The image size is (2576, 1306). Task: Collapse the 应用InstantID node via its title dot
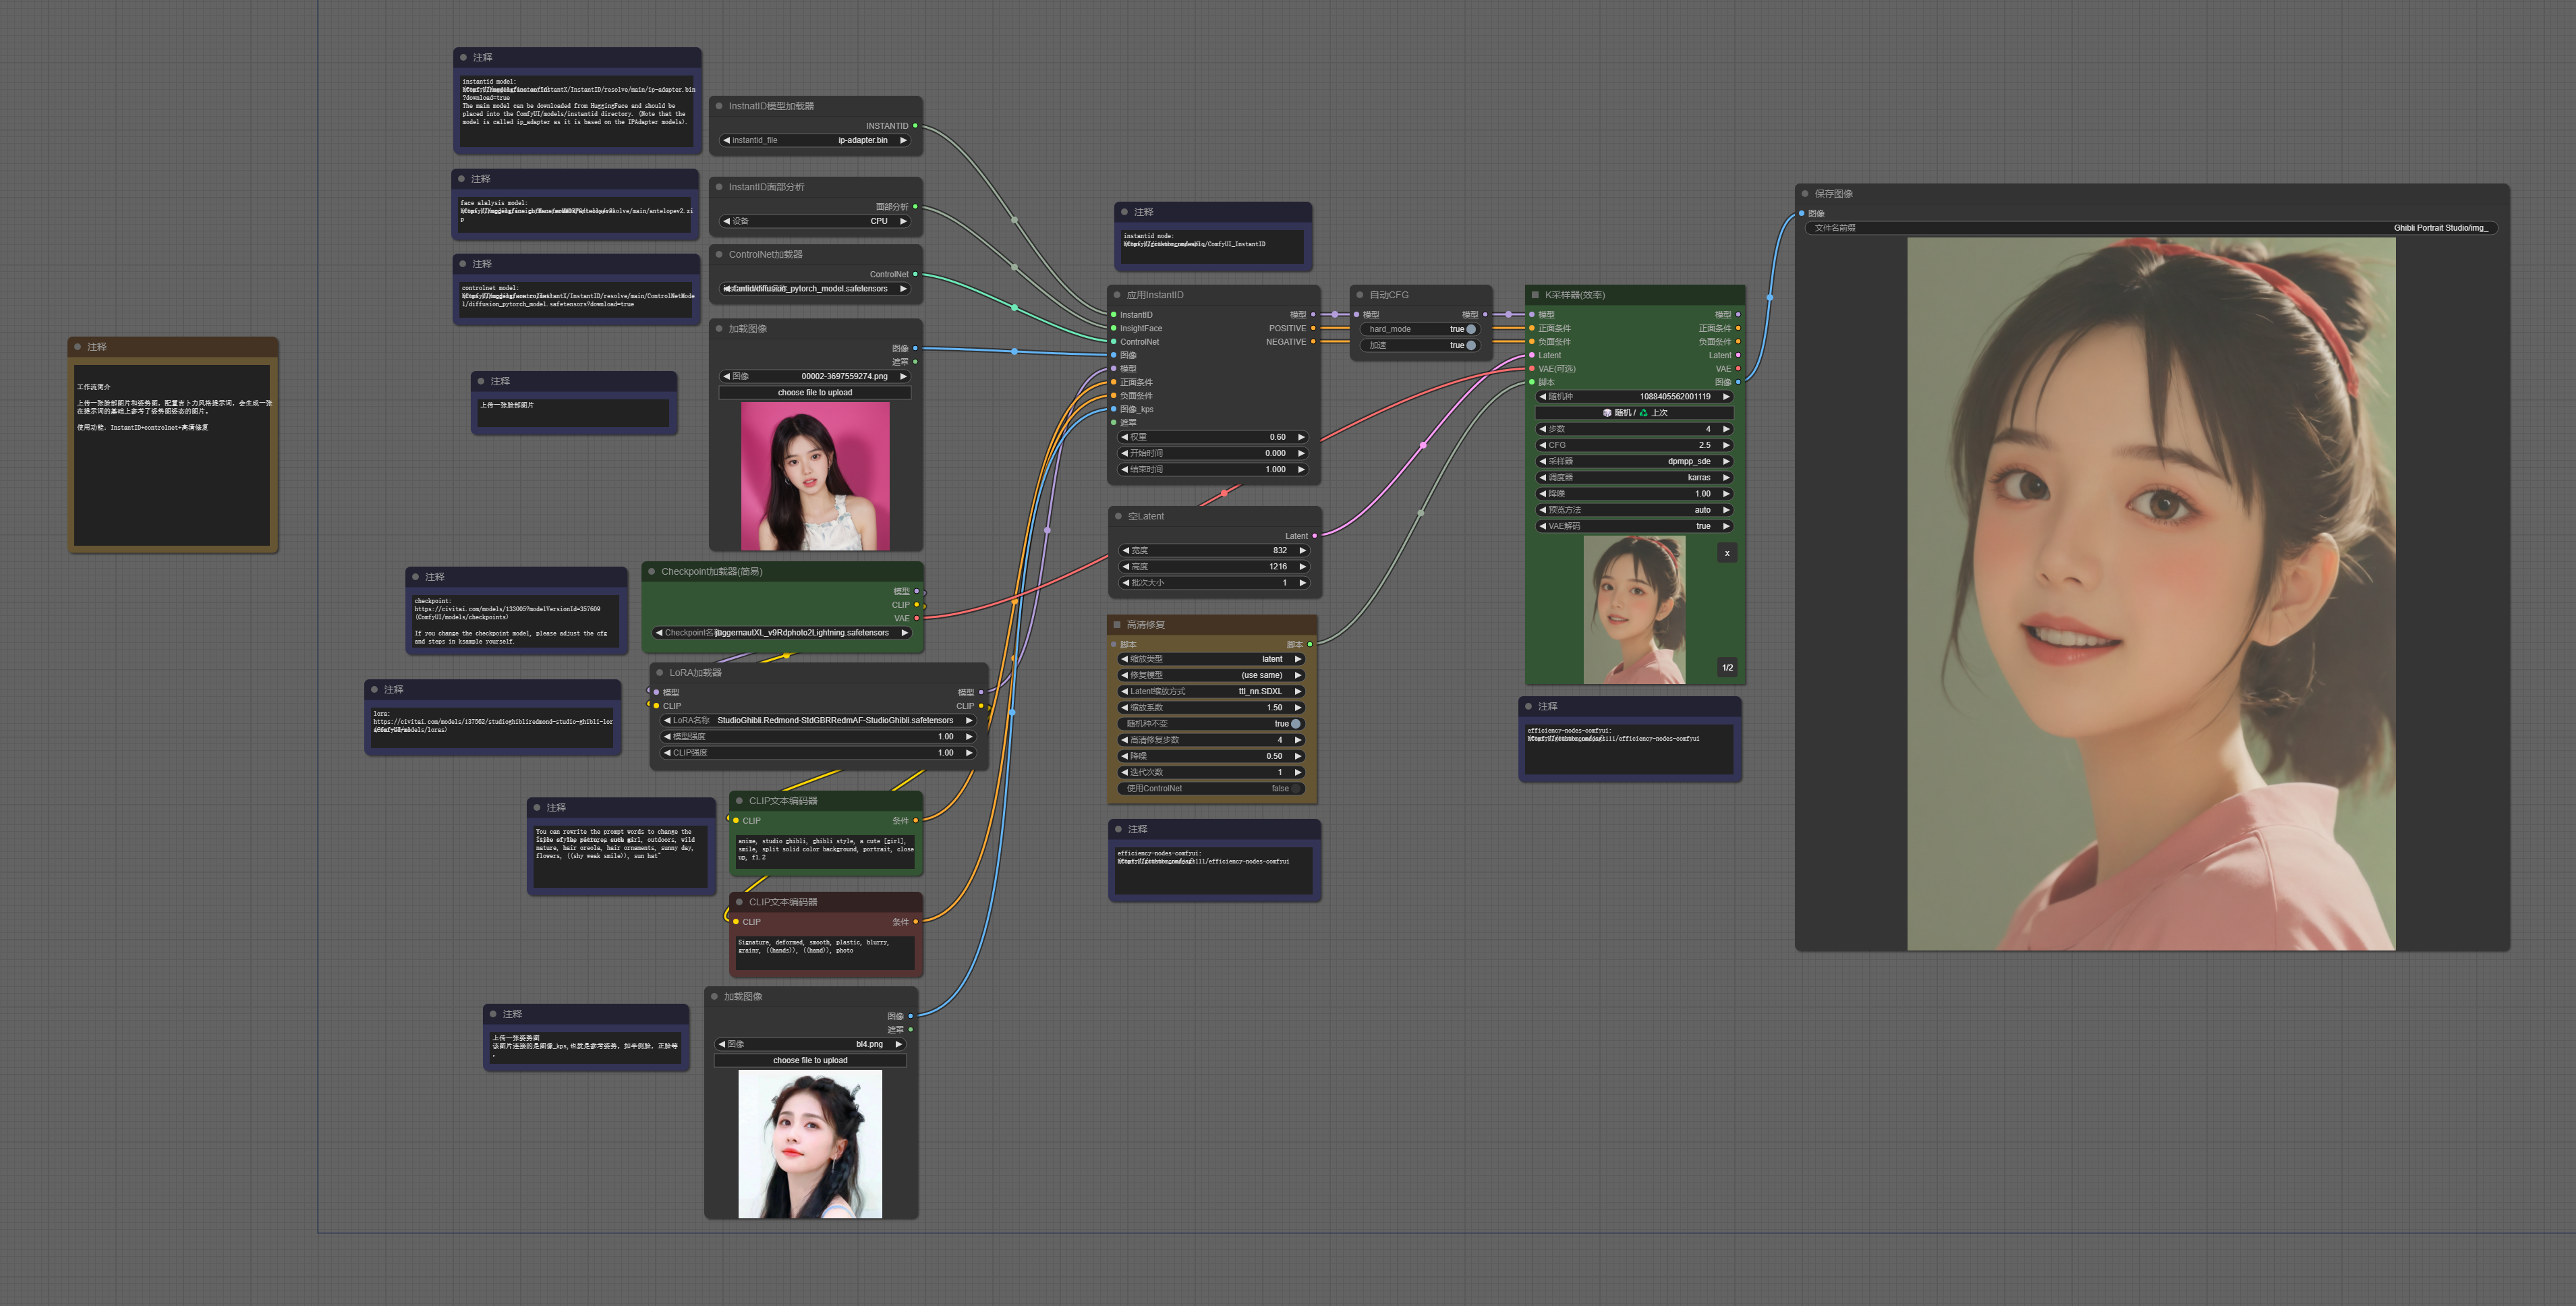pyautogui.click(x=1117, y=295)
